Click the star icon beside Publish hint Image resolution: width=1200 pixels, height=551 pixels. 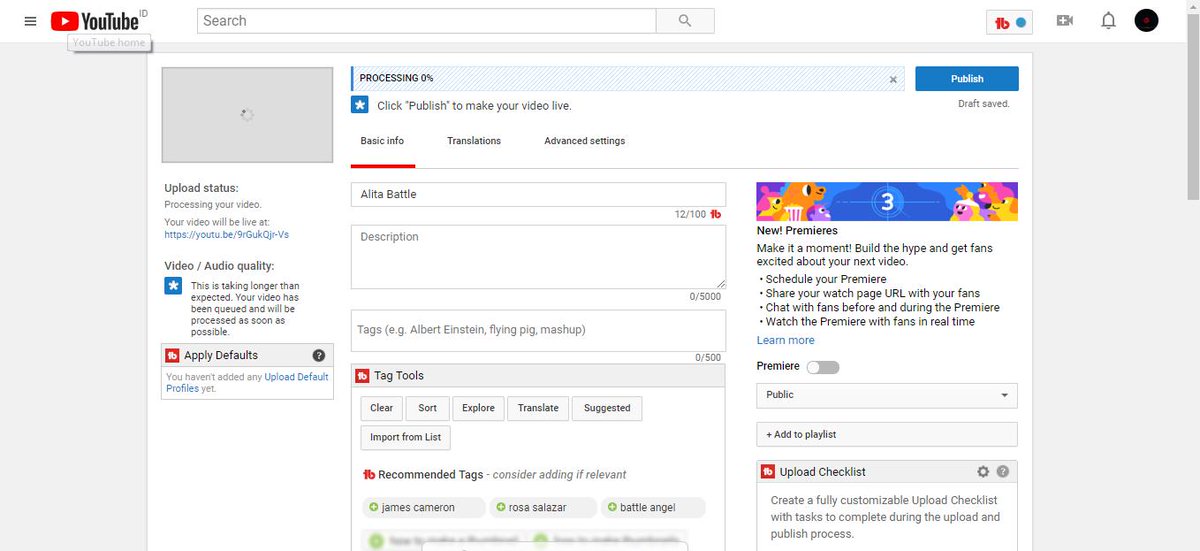coord(360,105)
